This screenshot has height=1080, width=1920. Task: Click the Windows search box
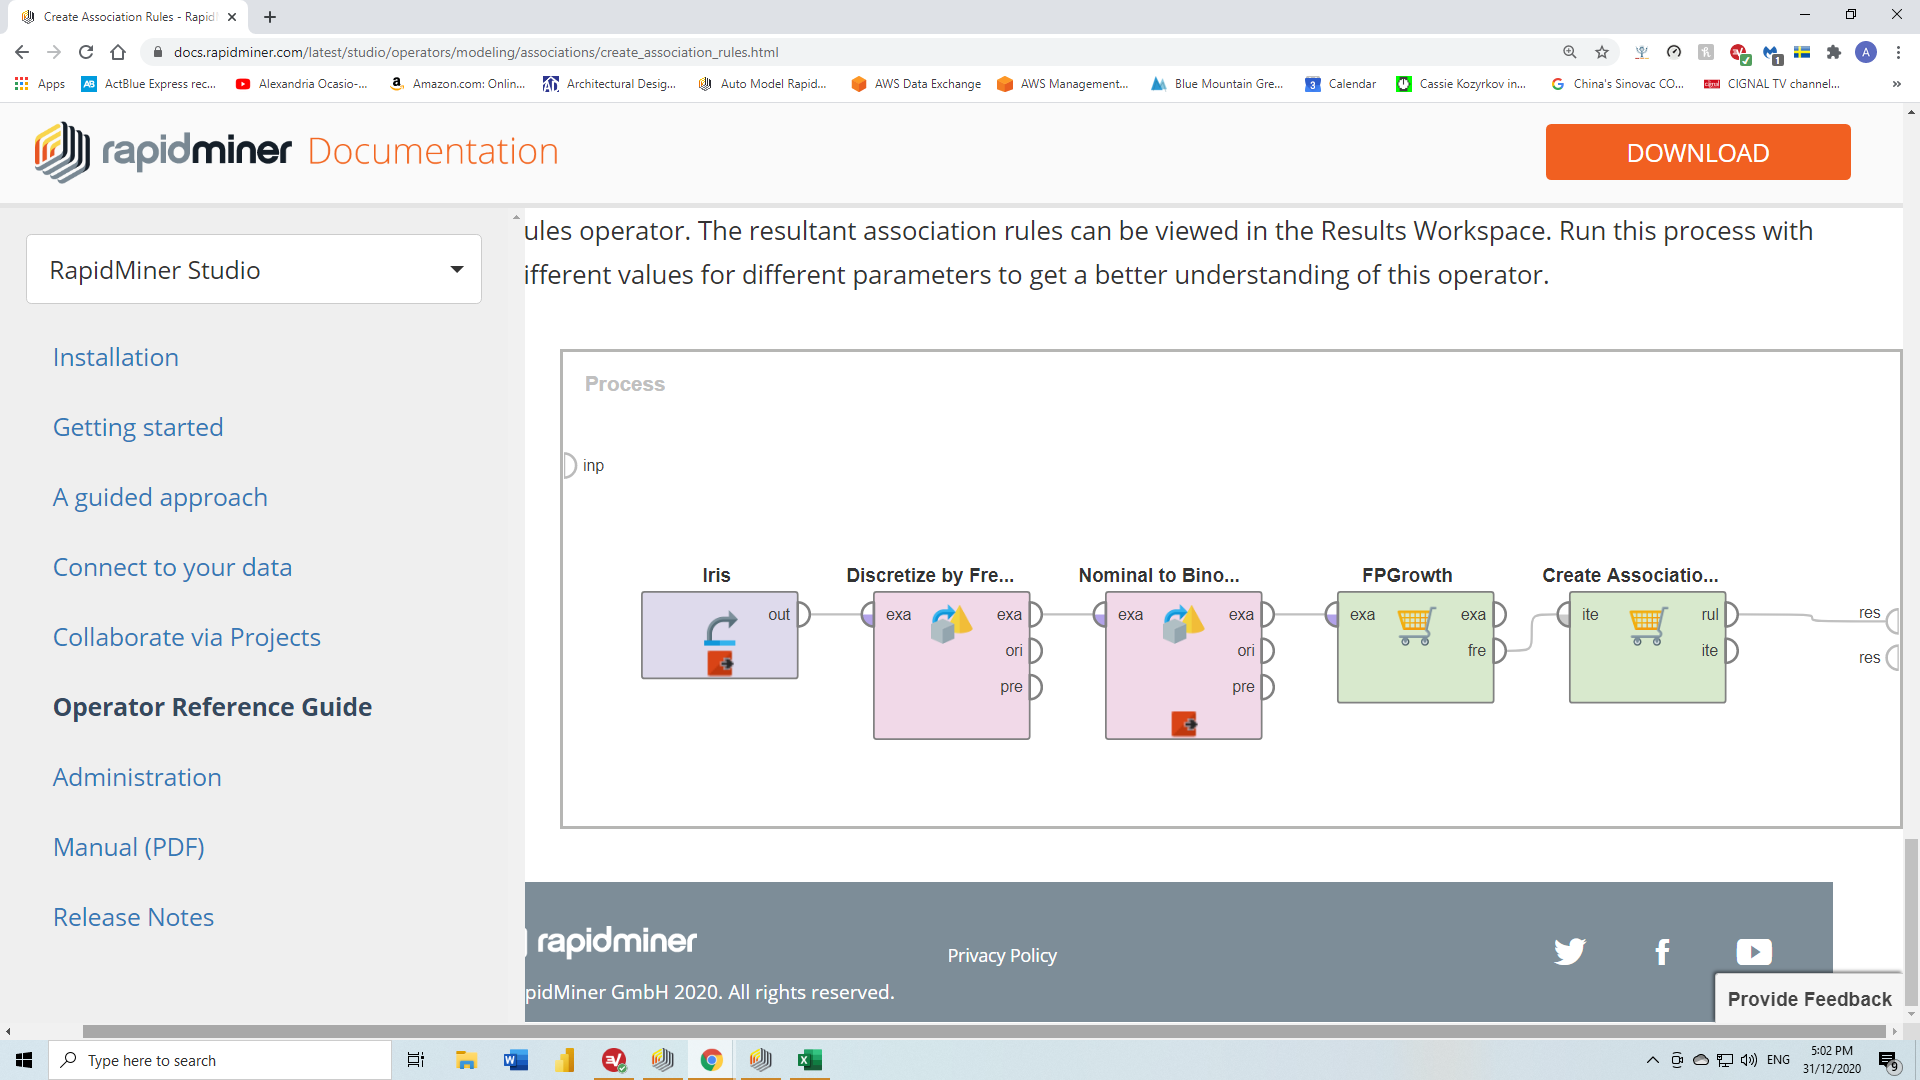(220, 1060)
